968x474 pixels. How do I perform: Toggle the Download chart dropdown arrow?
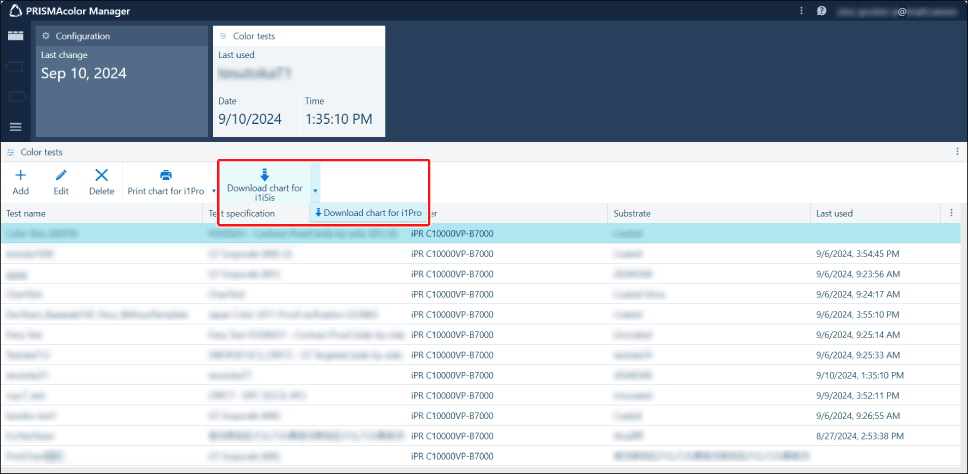point(315,189)
